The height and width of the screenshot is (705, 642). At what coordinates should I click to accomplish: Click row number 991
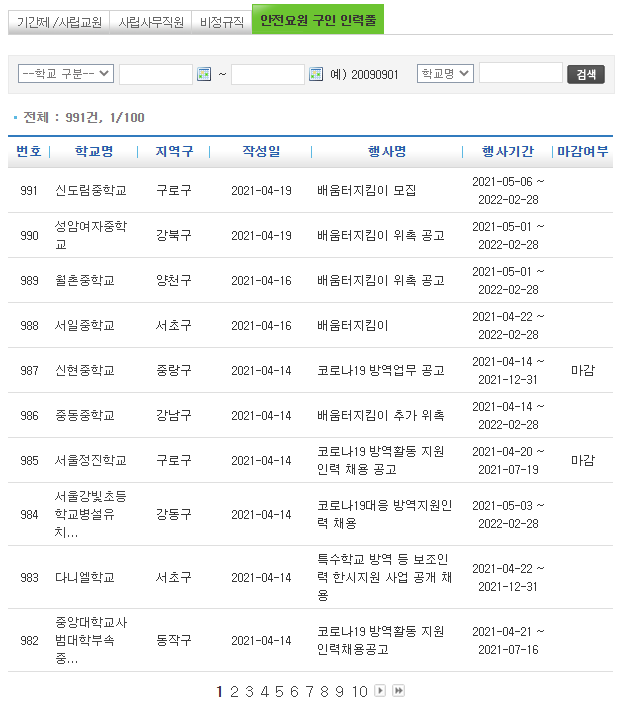pyautogui.click(x=29, y=191)
